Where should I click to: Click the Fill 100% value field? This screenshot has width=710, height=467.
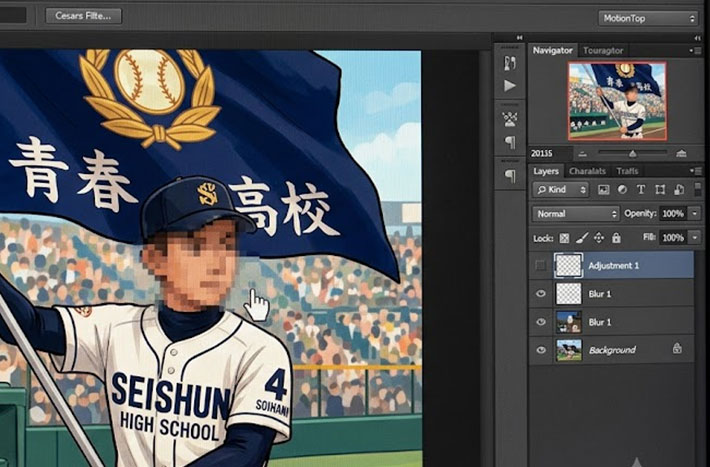pos(672,238)
